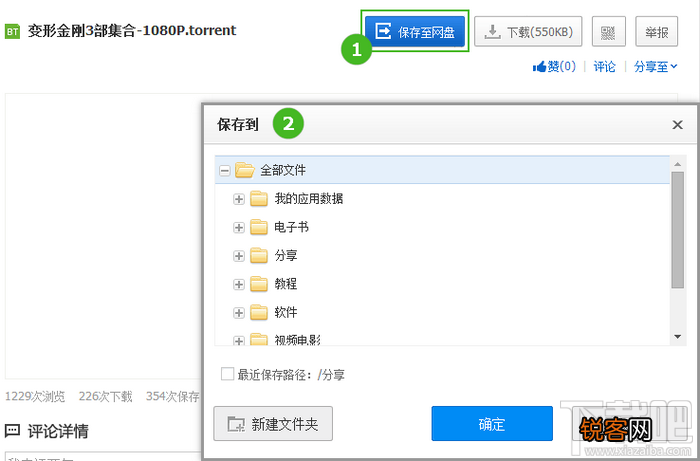Click the 我的应用数据 folder icon
The height and width of the screenshot is (461, 700).
[259, 199]
